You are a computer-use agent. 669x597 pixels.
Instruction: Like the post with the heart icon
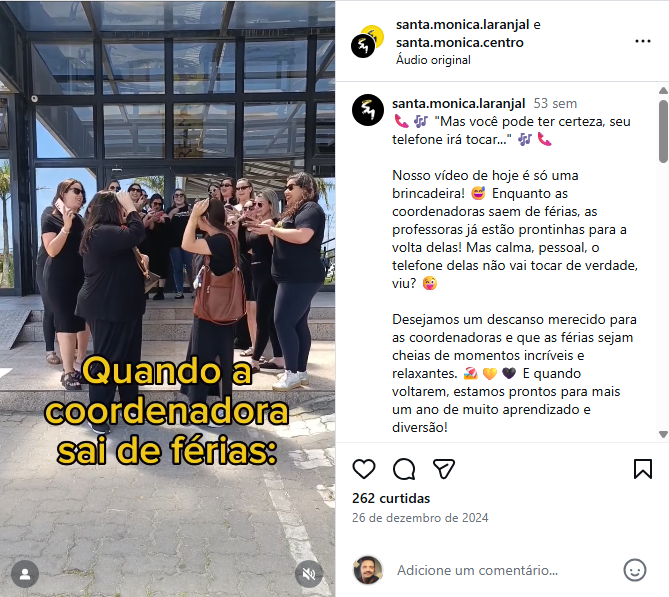364,469
